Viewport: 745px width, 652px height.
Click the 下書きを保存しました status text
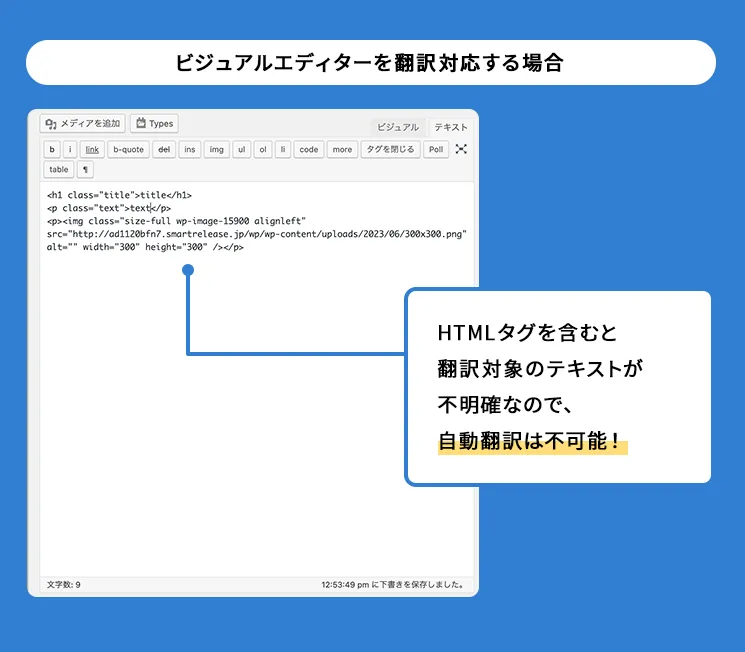[392, 585]
